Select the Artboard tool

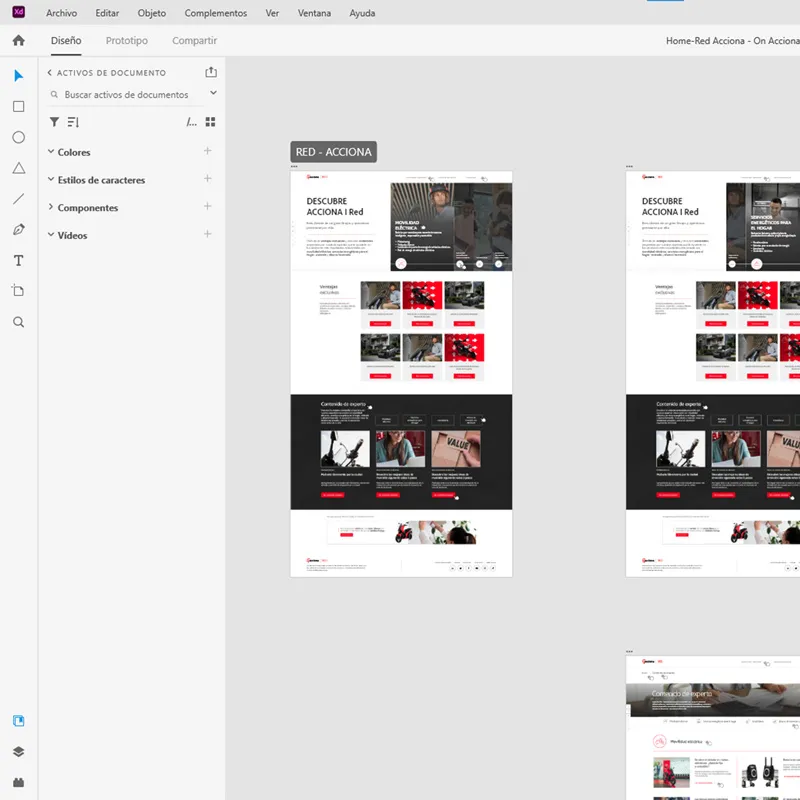(x=18, y=291)
